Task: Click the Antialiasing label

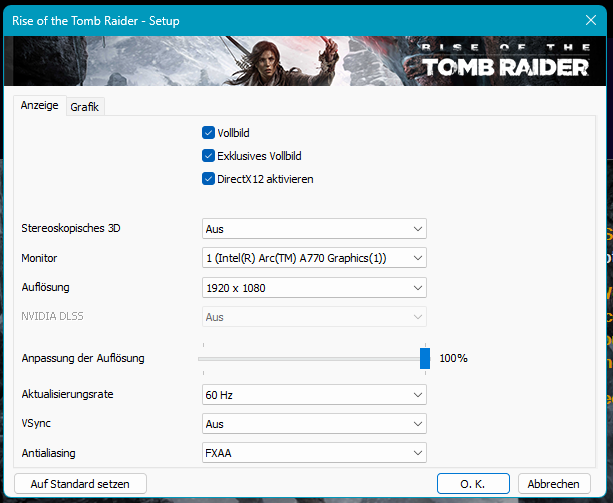Action: coord(48,453)
